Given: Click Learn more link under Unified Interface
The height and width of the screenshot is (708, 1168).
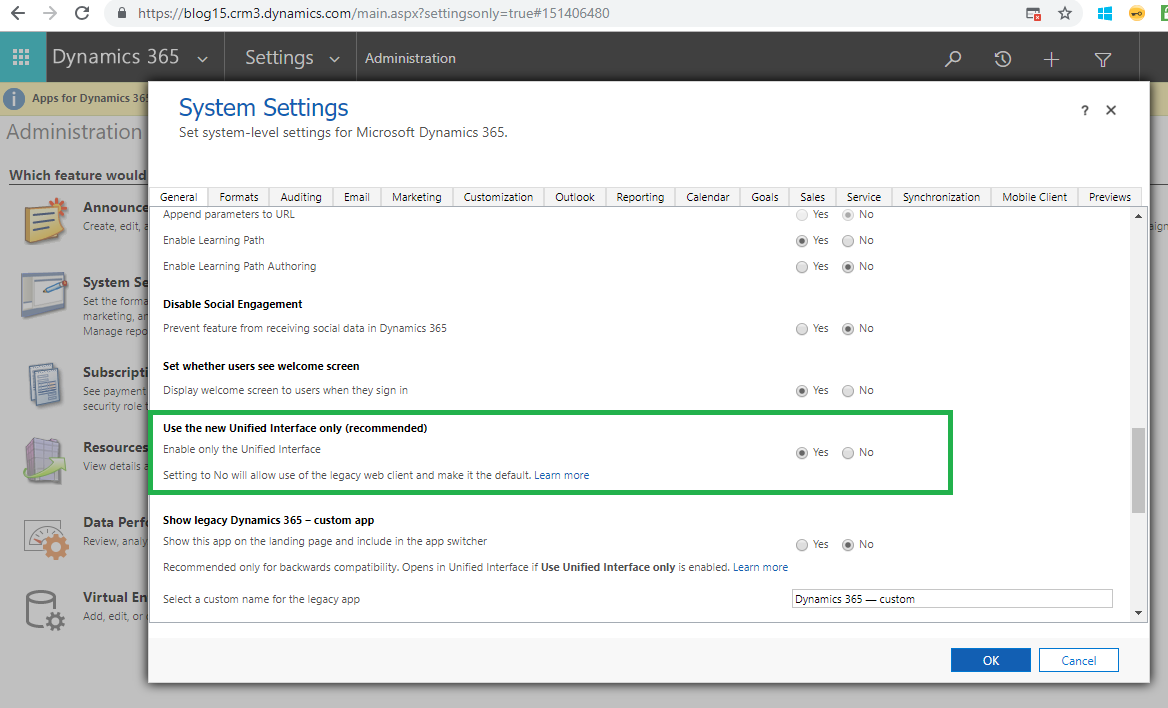Looking at the screenshot, I should (561, 475).
